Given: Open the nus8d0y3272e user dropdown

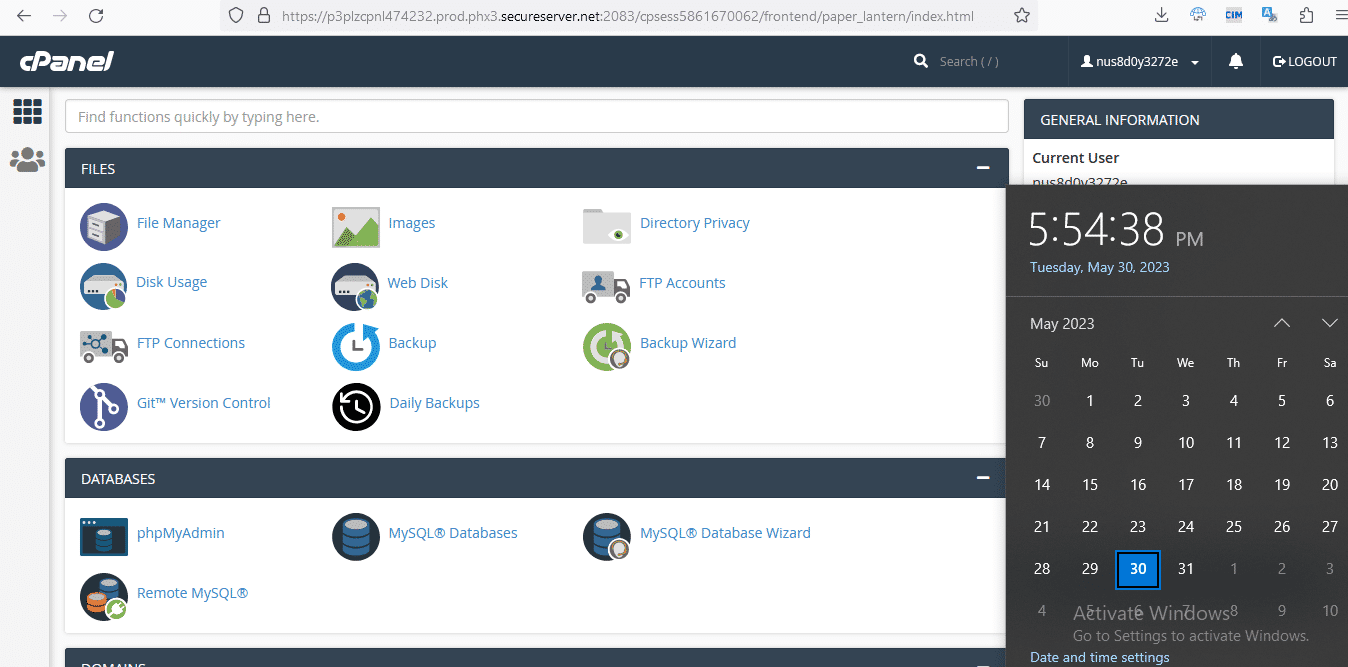Looking at the screenshot, I should point(1140,62).
